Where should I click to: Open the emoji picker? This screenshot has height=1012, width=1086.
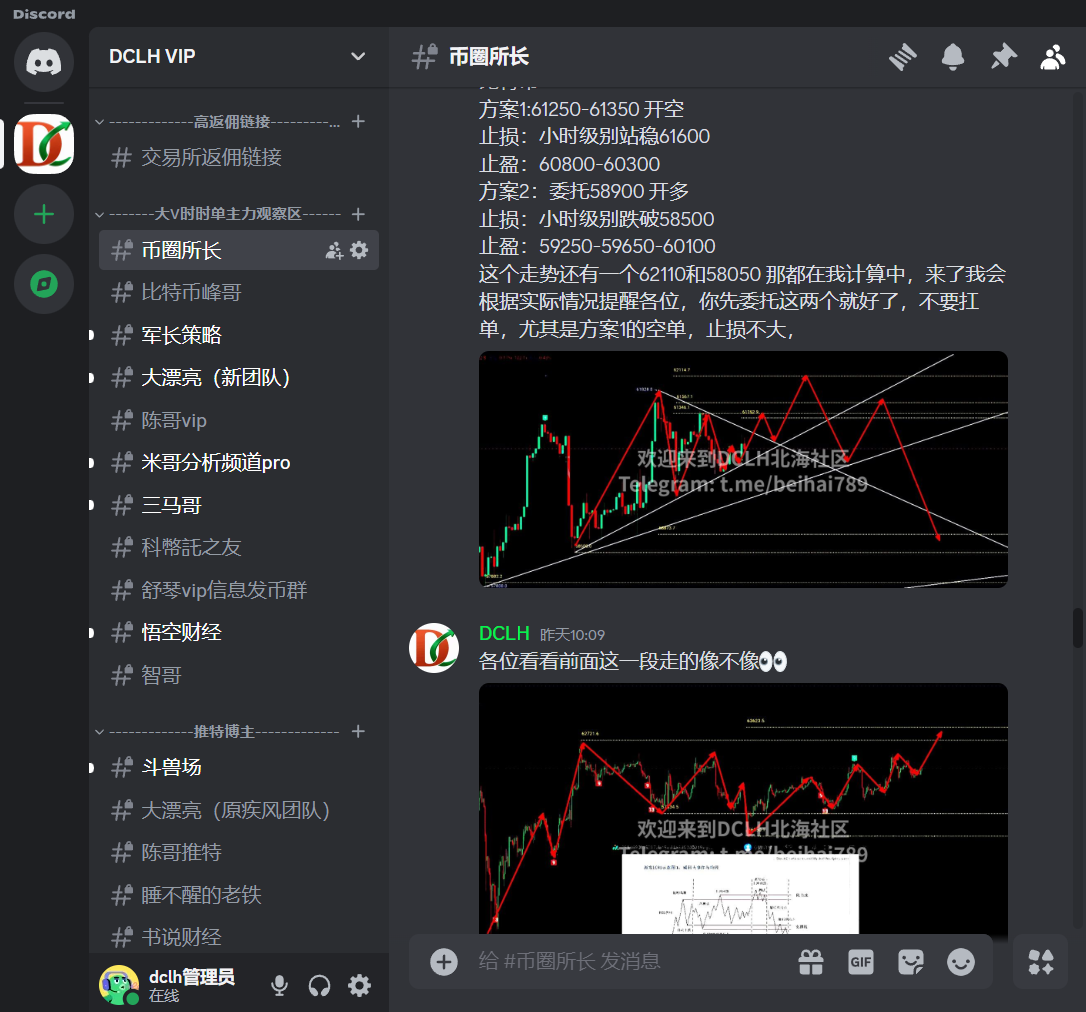coord(960,962)
